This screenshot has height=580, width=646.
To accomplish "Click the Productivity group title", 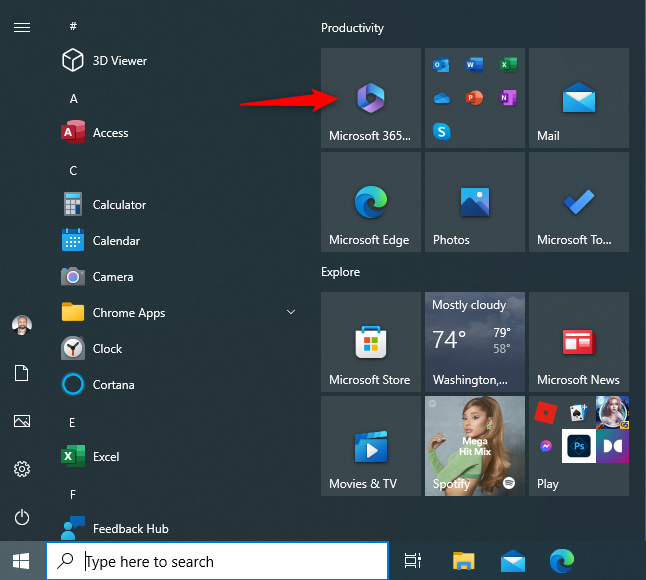I will 352,28.
